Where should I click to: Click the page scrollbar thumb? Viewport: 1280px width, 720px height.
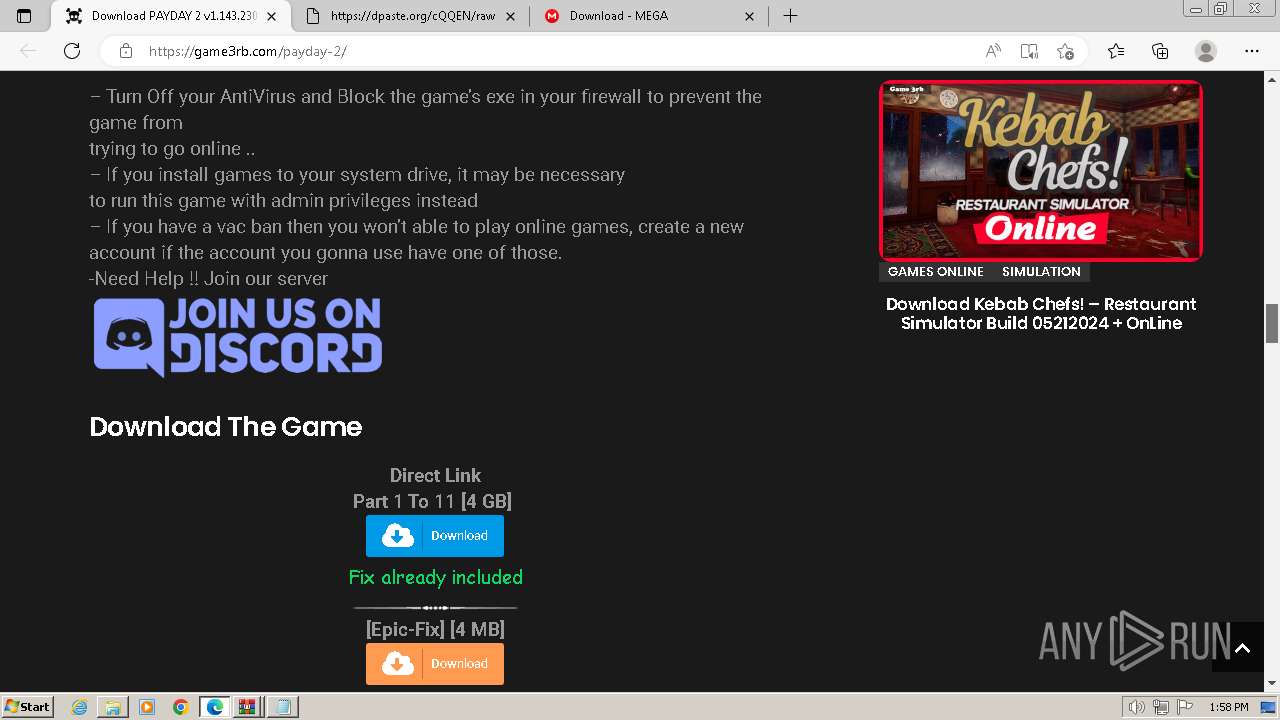1272,323
